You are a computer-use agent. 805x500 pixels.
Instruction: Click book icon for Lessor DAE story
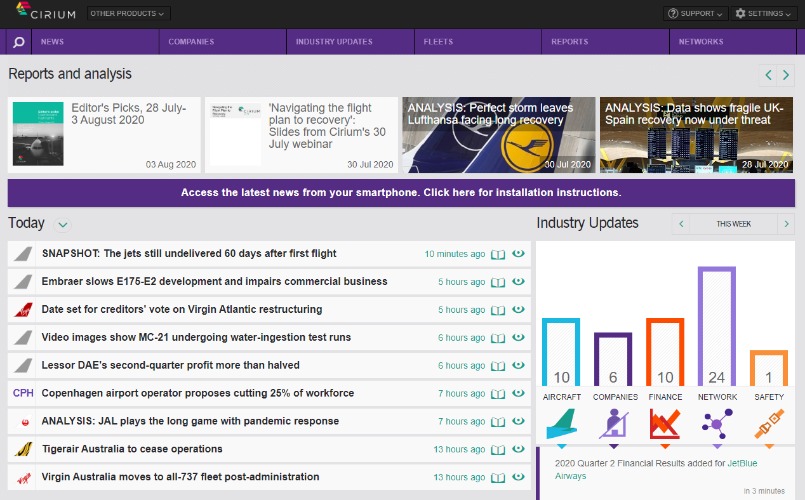coord(498,366)
